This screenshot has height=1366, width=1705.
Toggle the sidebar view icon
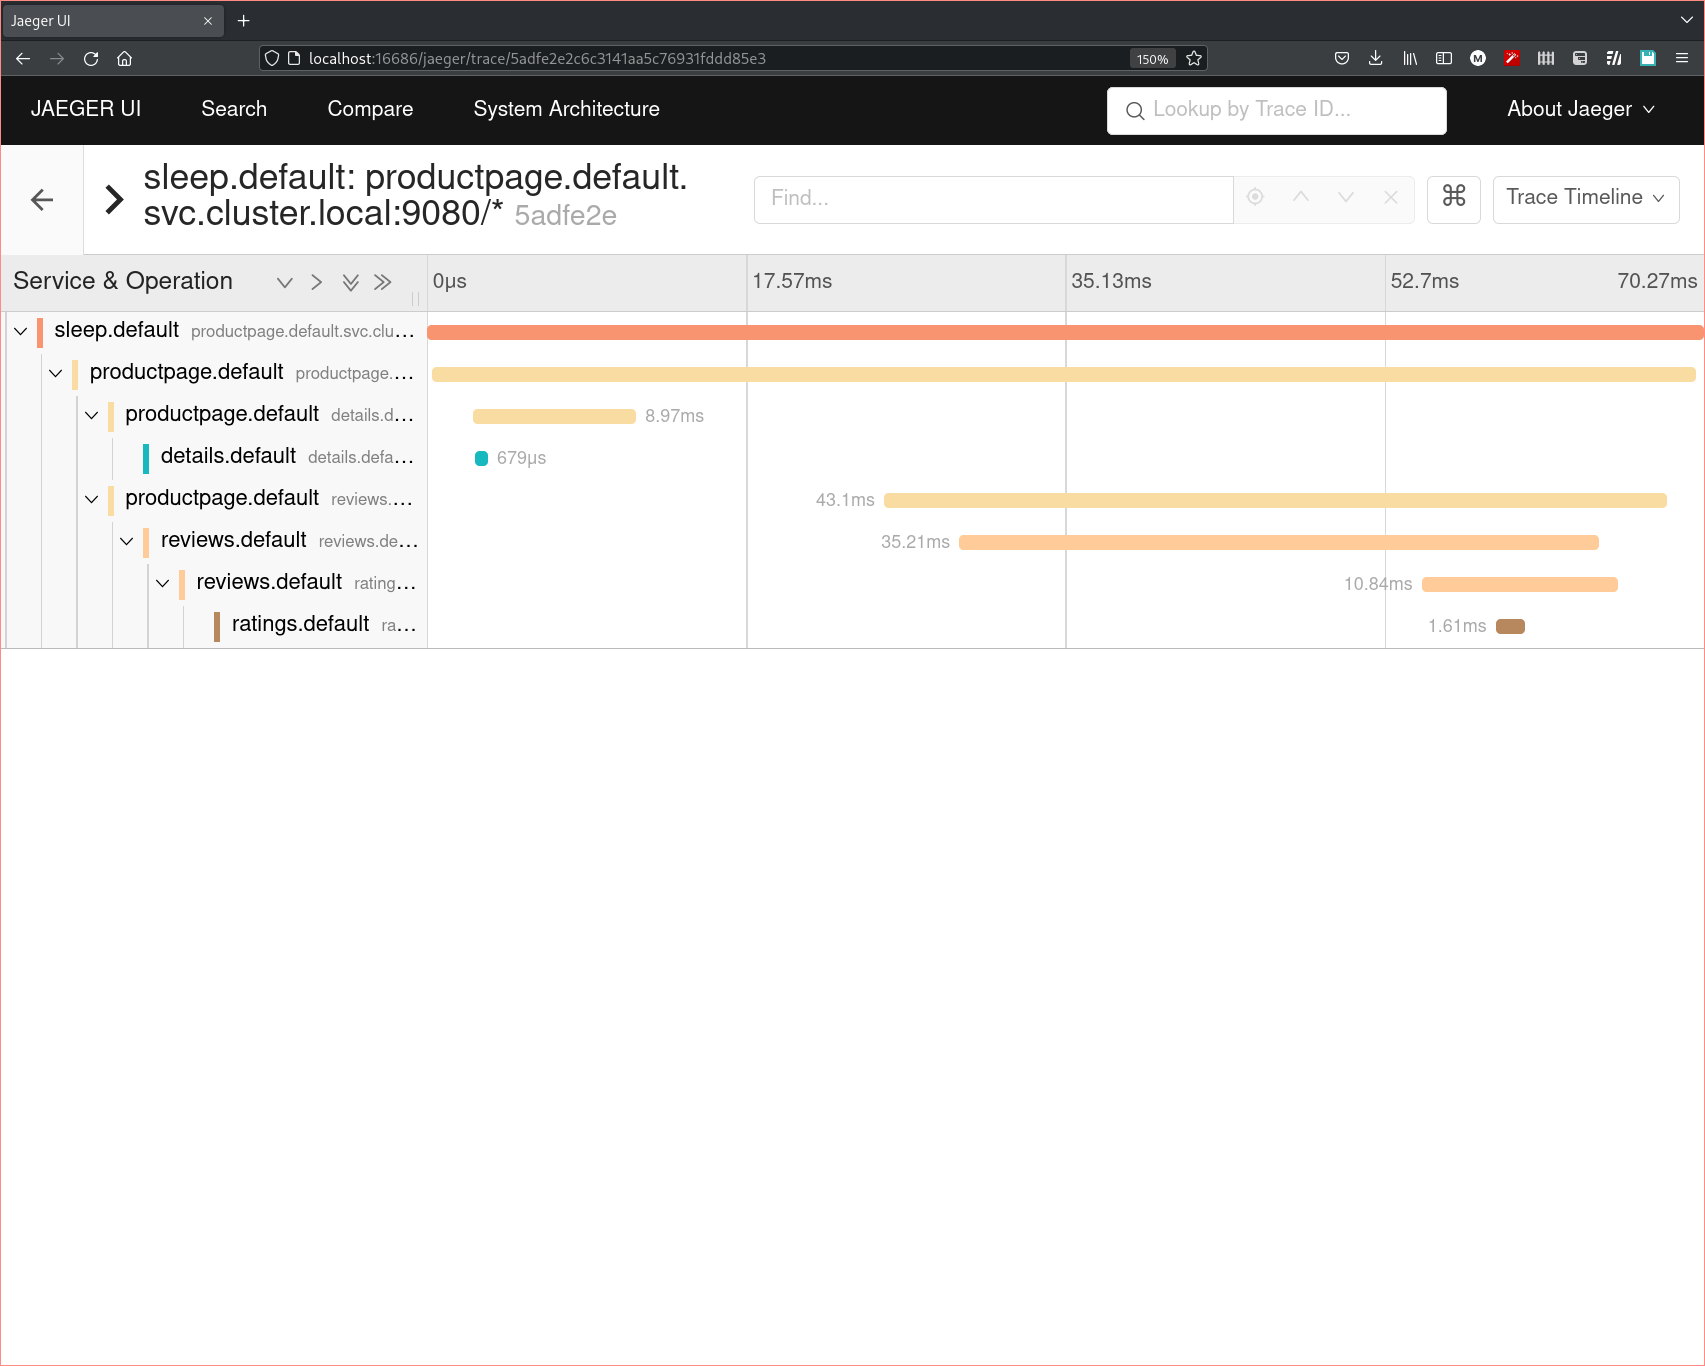1444,59
